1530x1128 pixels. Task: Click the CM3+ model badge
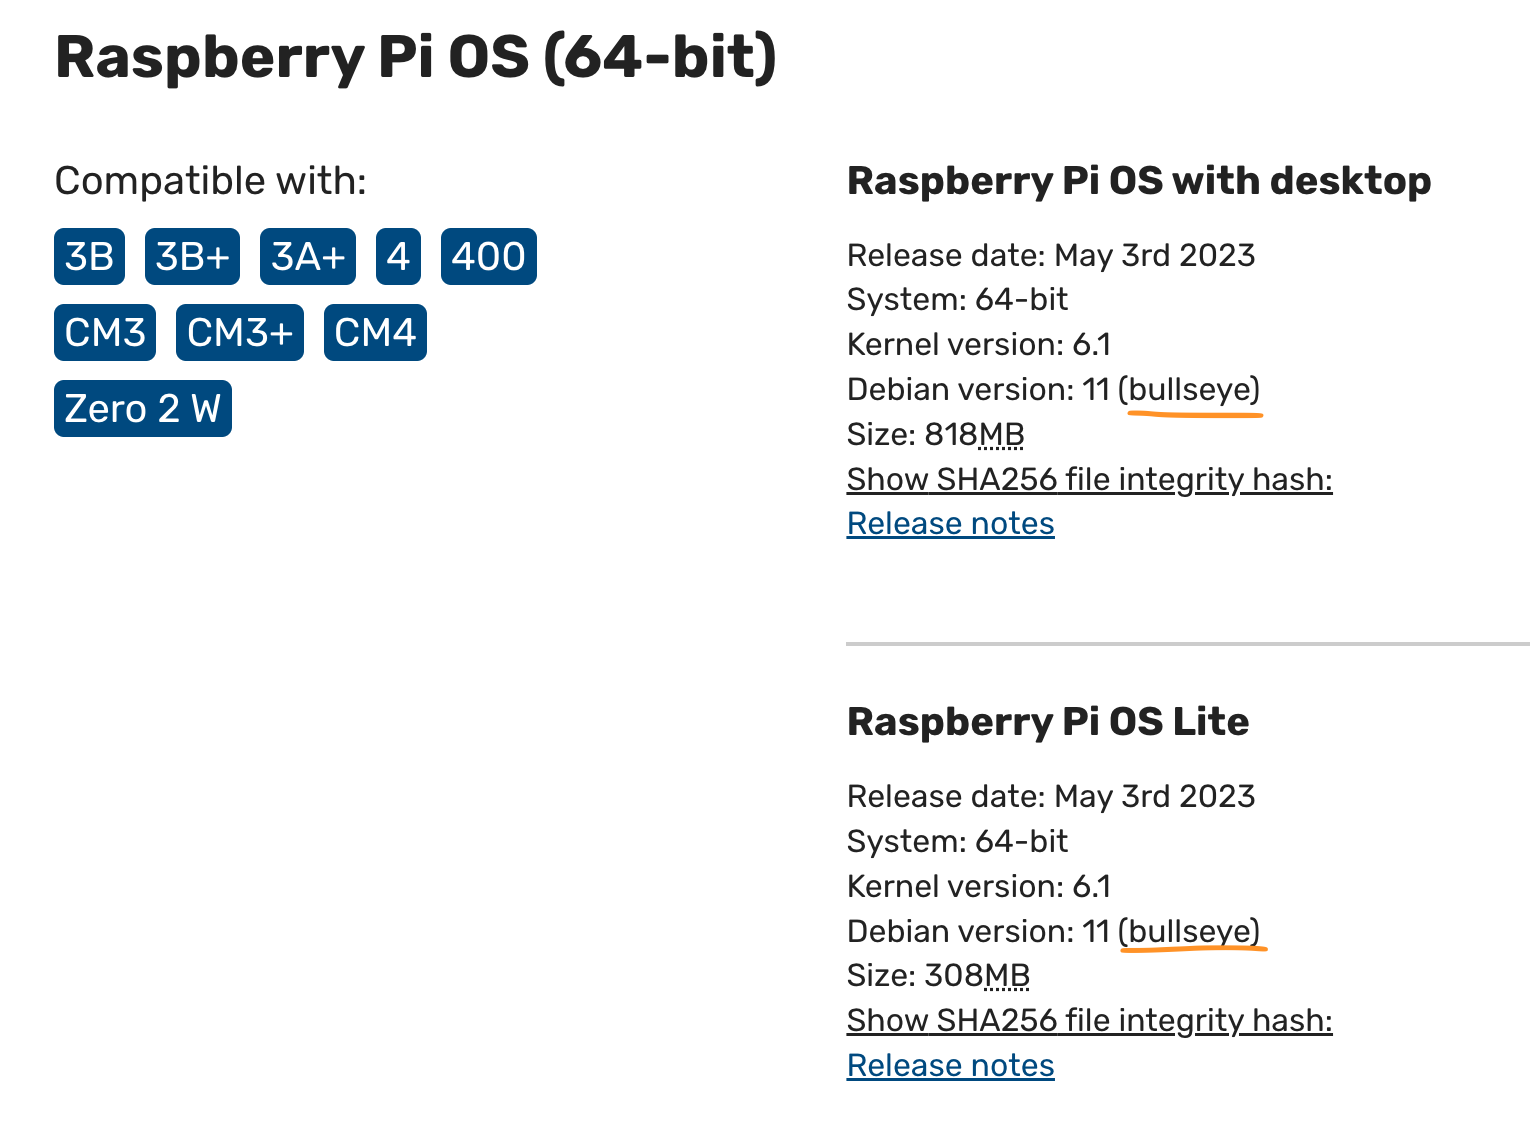coord(239,333)
